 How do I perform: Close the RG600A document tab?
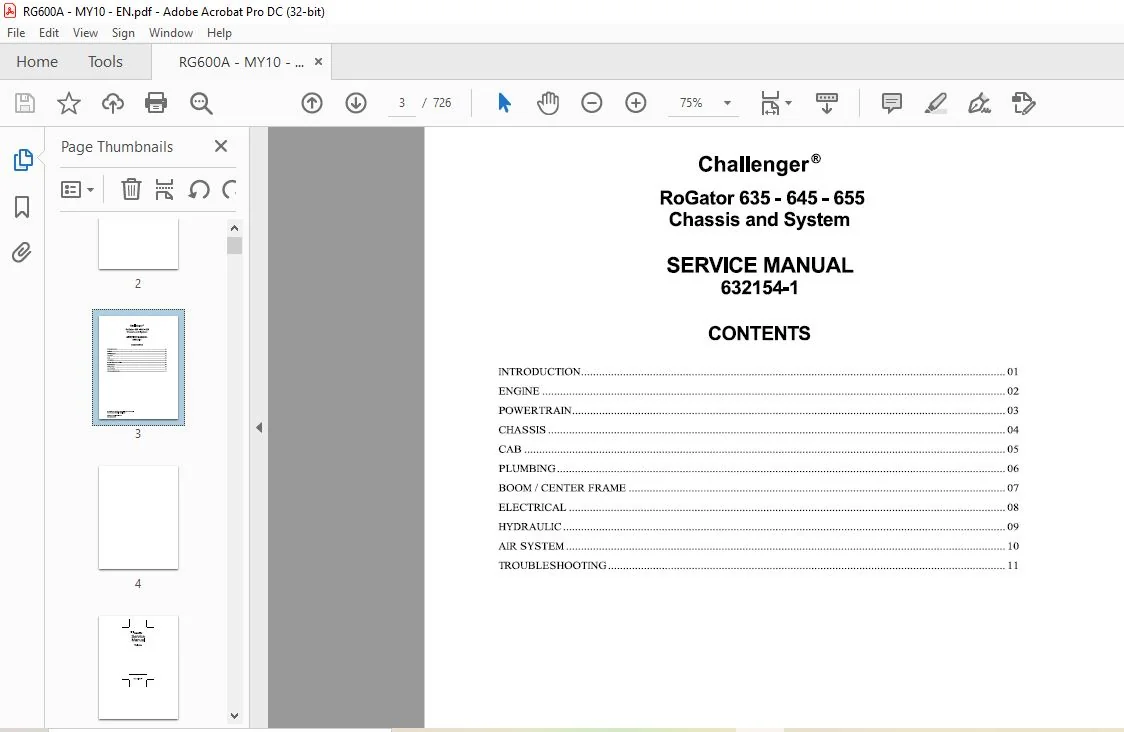coord(318,62)
